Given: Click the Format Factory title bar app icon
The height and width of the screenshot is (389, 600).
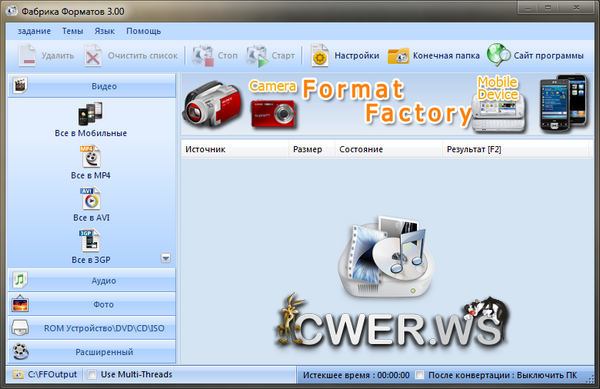Looking at the screenshot, I should pyautogui.click(x=11, y=11).
